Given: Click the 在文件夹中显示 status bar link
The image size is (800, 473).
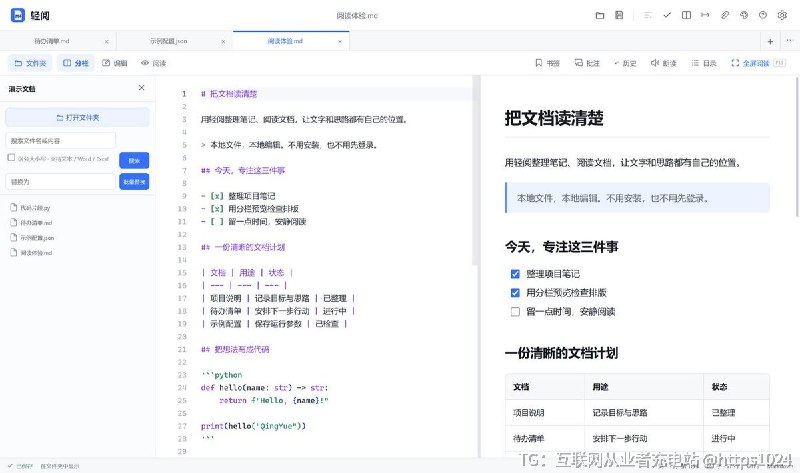Looking at the screenshot, I should [x=60, y=466].
